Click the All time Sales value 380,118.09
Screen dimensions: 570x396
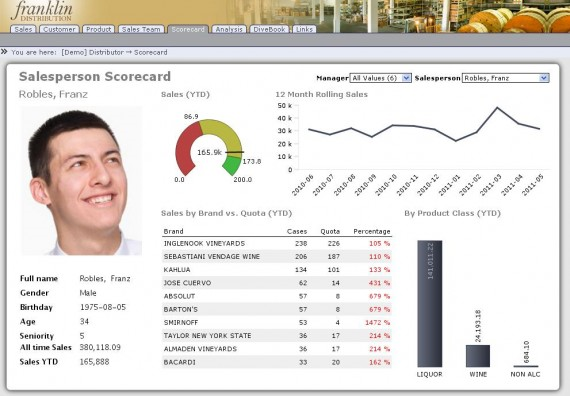100,347
